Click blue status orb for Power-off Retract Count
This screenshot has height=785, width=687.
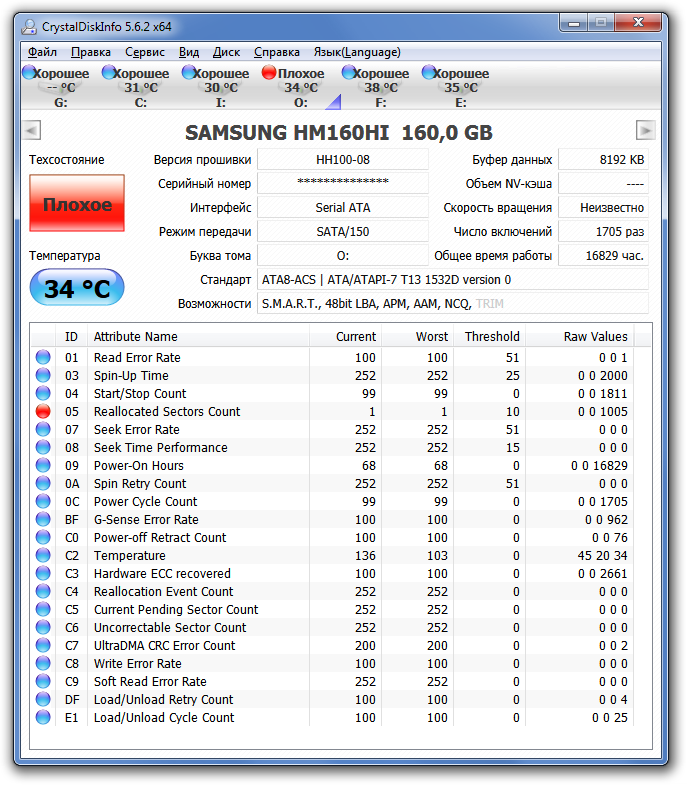[43, 537]
